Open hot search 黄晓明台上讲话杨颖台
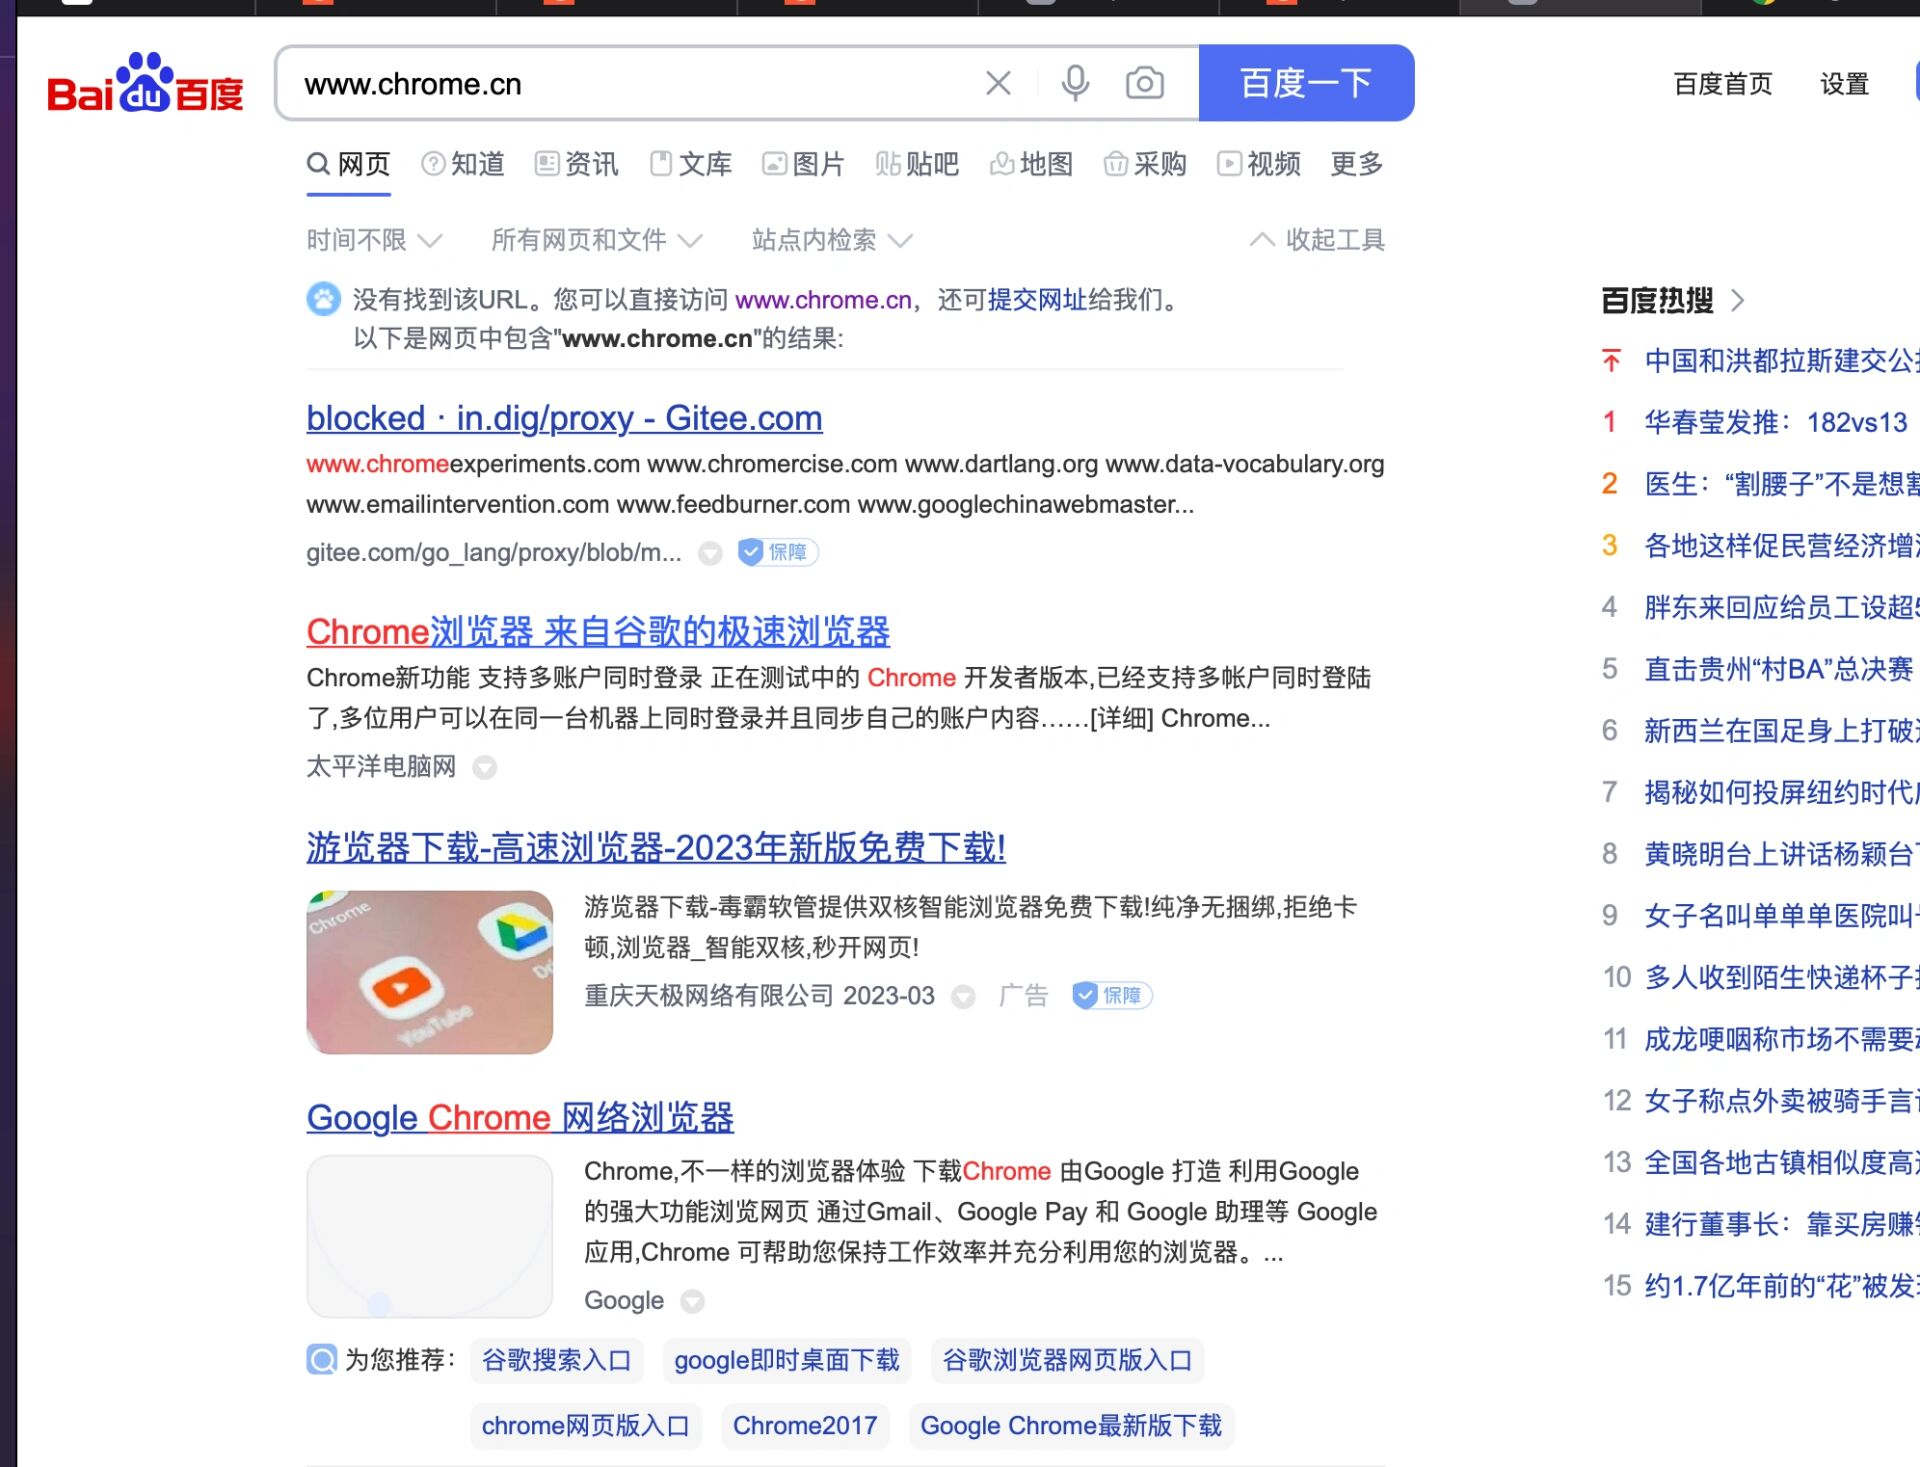The width and height of the screenshot is (1920, 1467). click(x=1780, y=854)
